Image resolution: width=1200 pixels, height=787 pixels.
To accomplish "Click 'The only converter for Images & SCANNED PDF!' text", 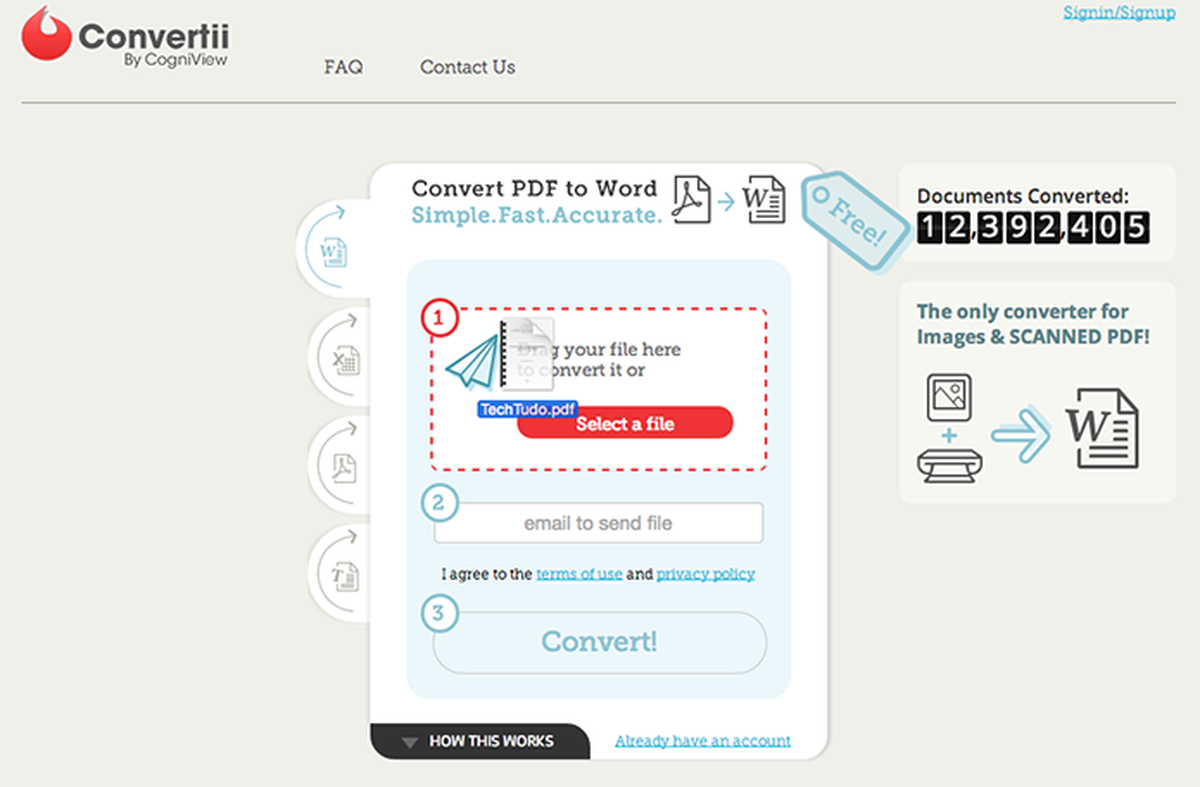I will click(x=1034, y=324).
